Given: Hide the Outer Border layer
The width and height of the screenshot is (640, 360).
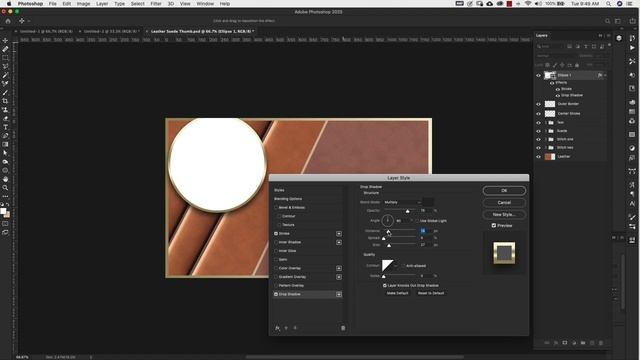Looking at the screenshot, I should (538, 104).
